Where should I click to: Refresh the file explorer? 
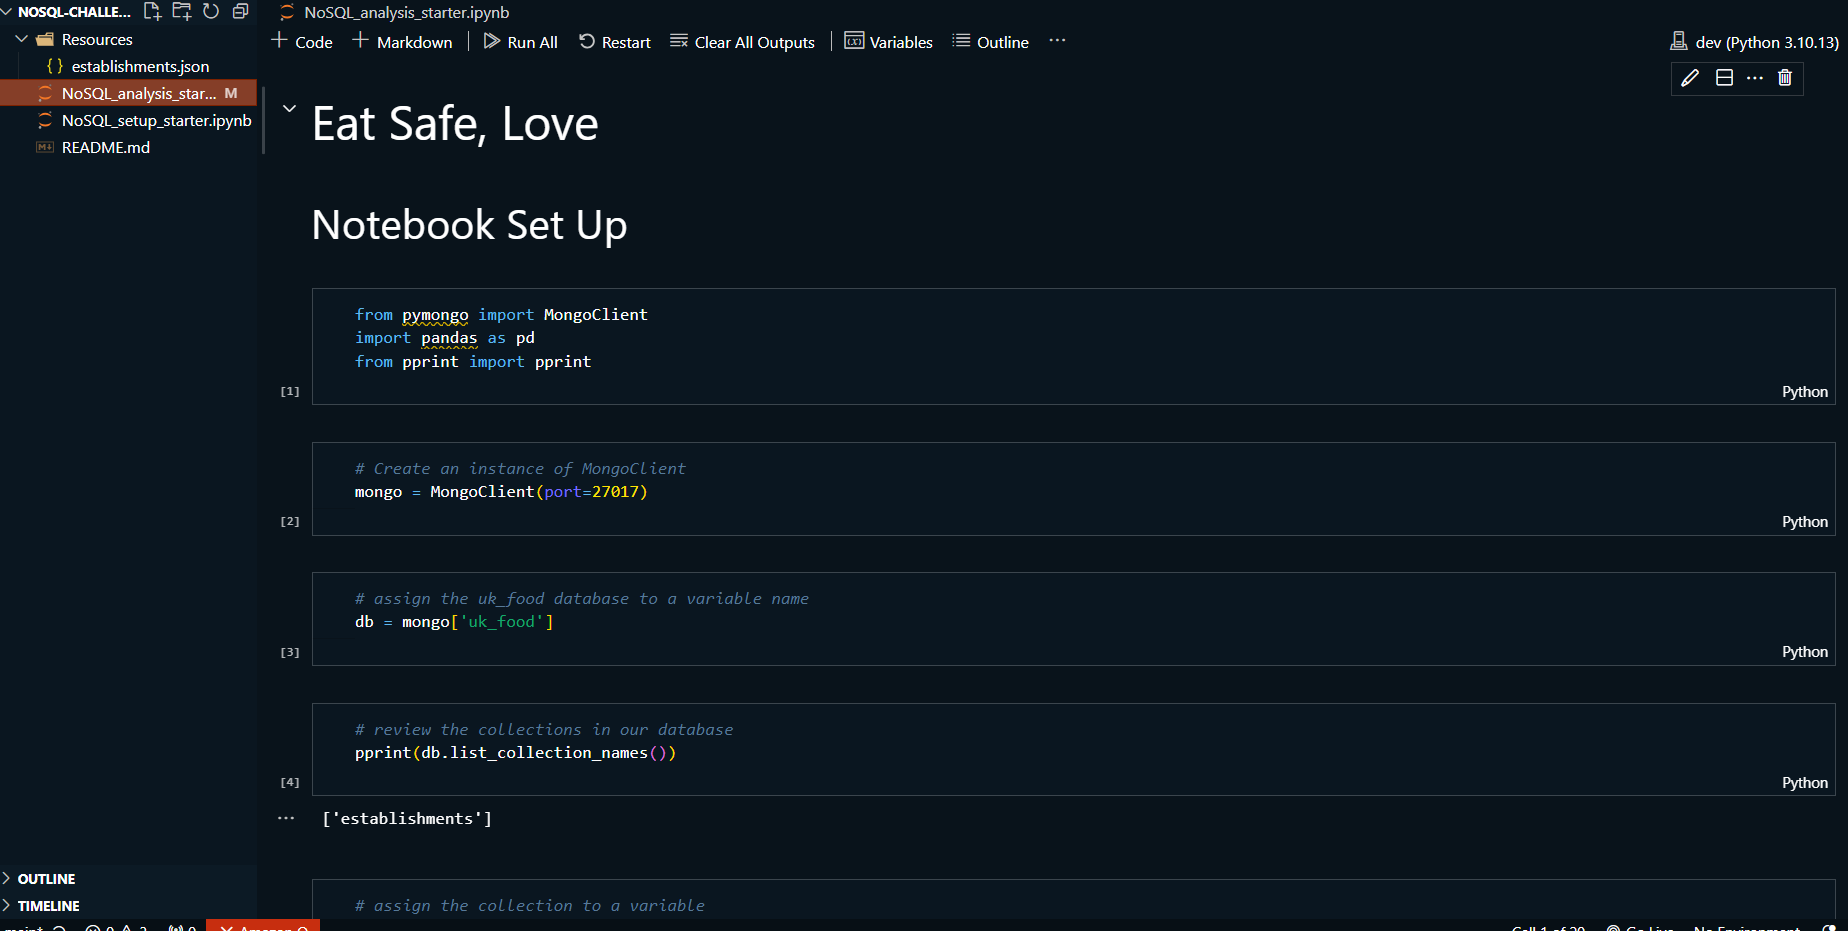point(211,12)
